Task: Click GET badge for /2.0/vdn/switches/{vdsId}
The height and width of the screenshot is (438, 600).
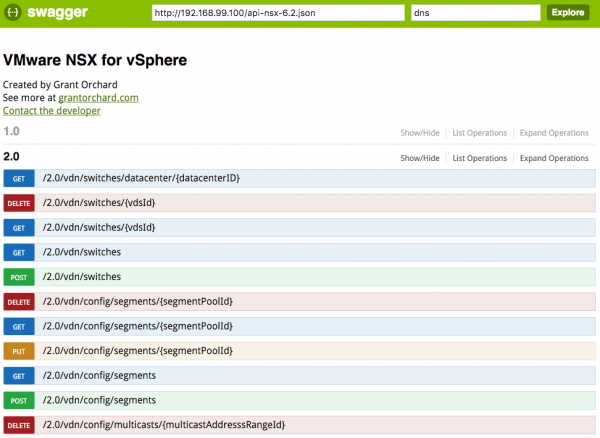Action: tap(19, 228)
